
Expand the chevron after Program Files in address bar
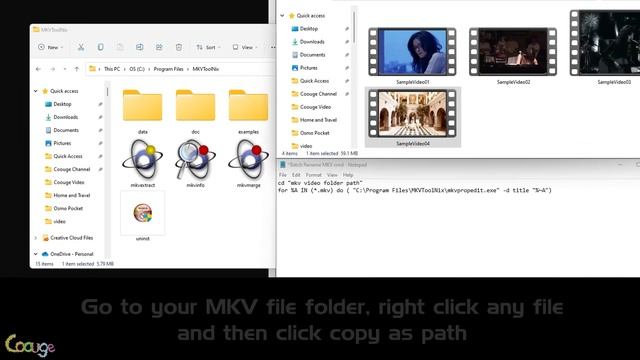[x=188, y=69]
